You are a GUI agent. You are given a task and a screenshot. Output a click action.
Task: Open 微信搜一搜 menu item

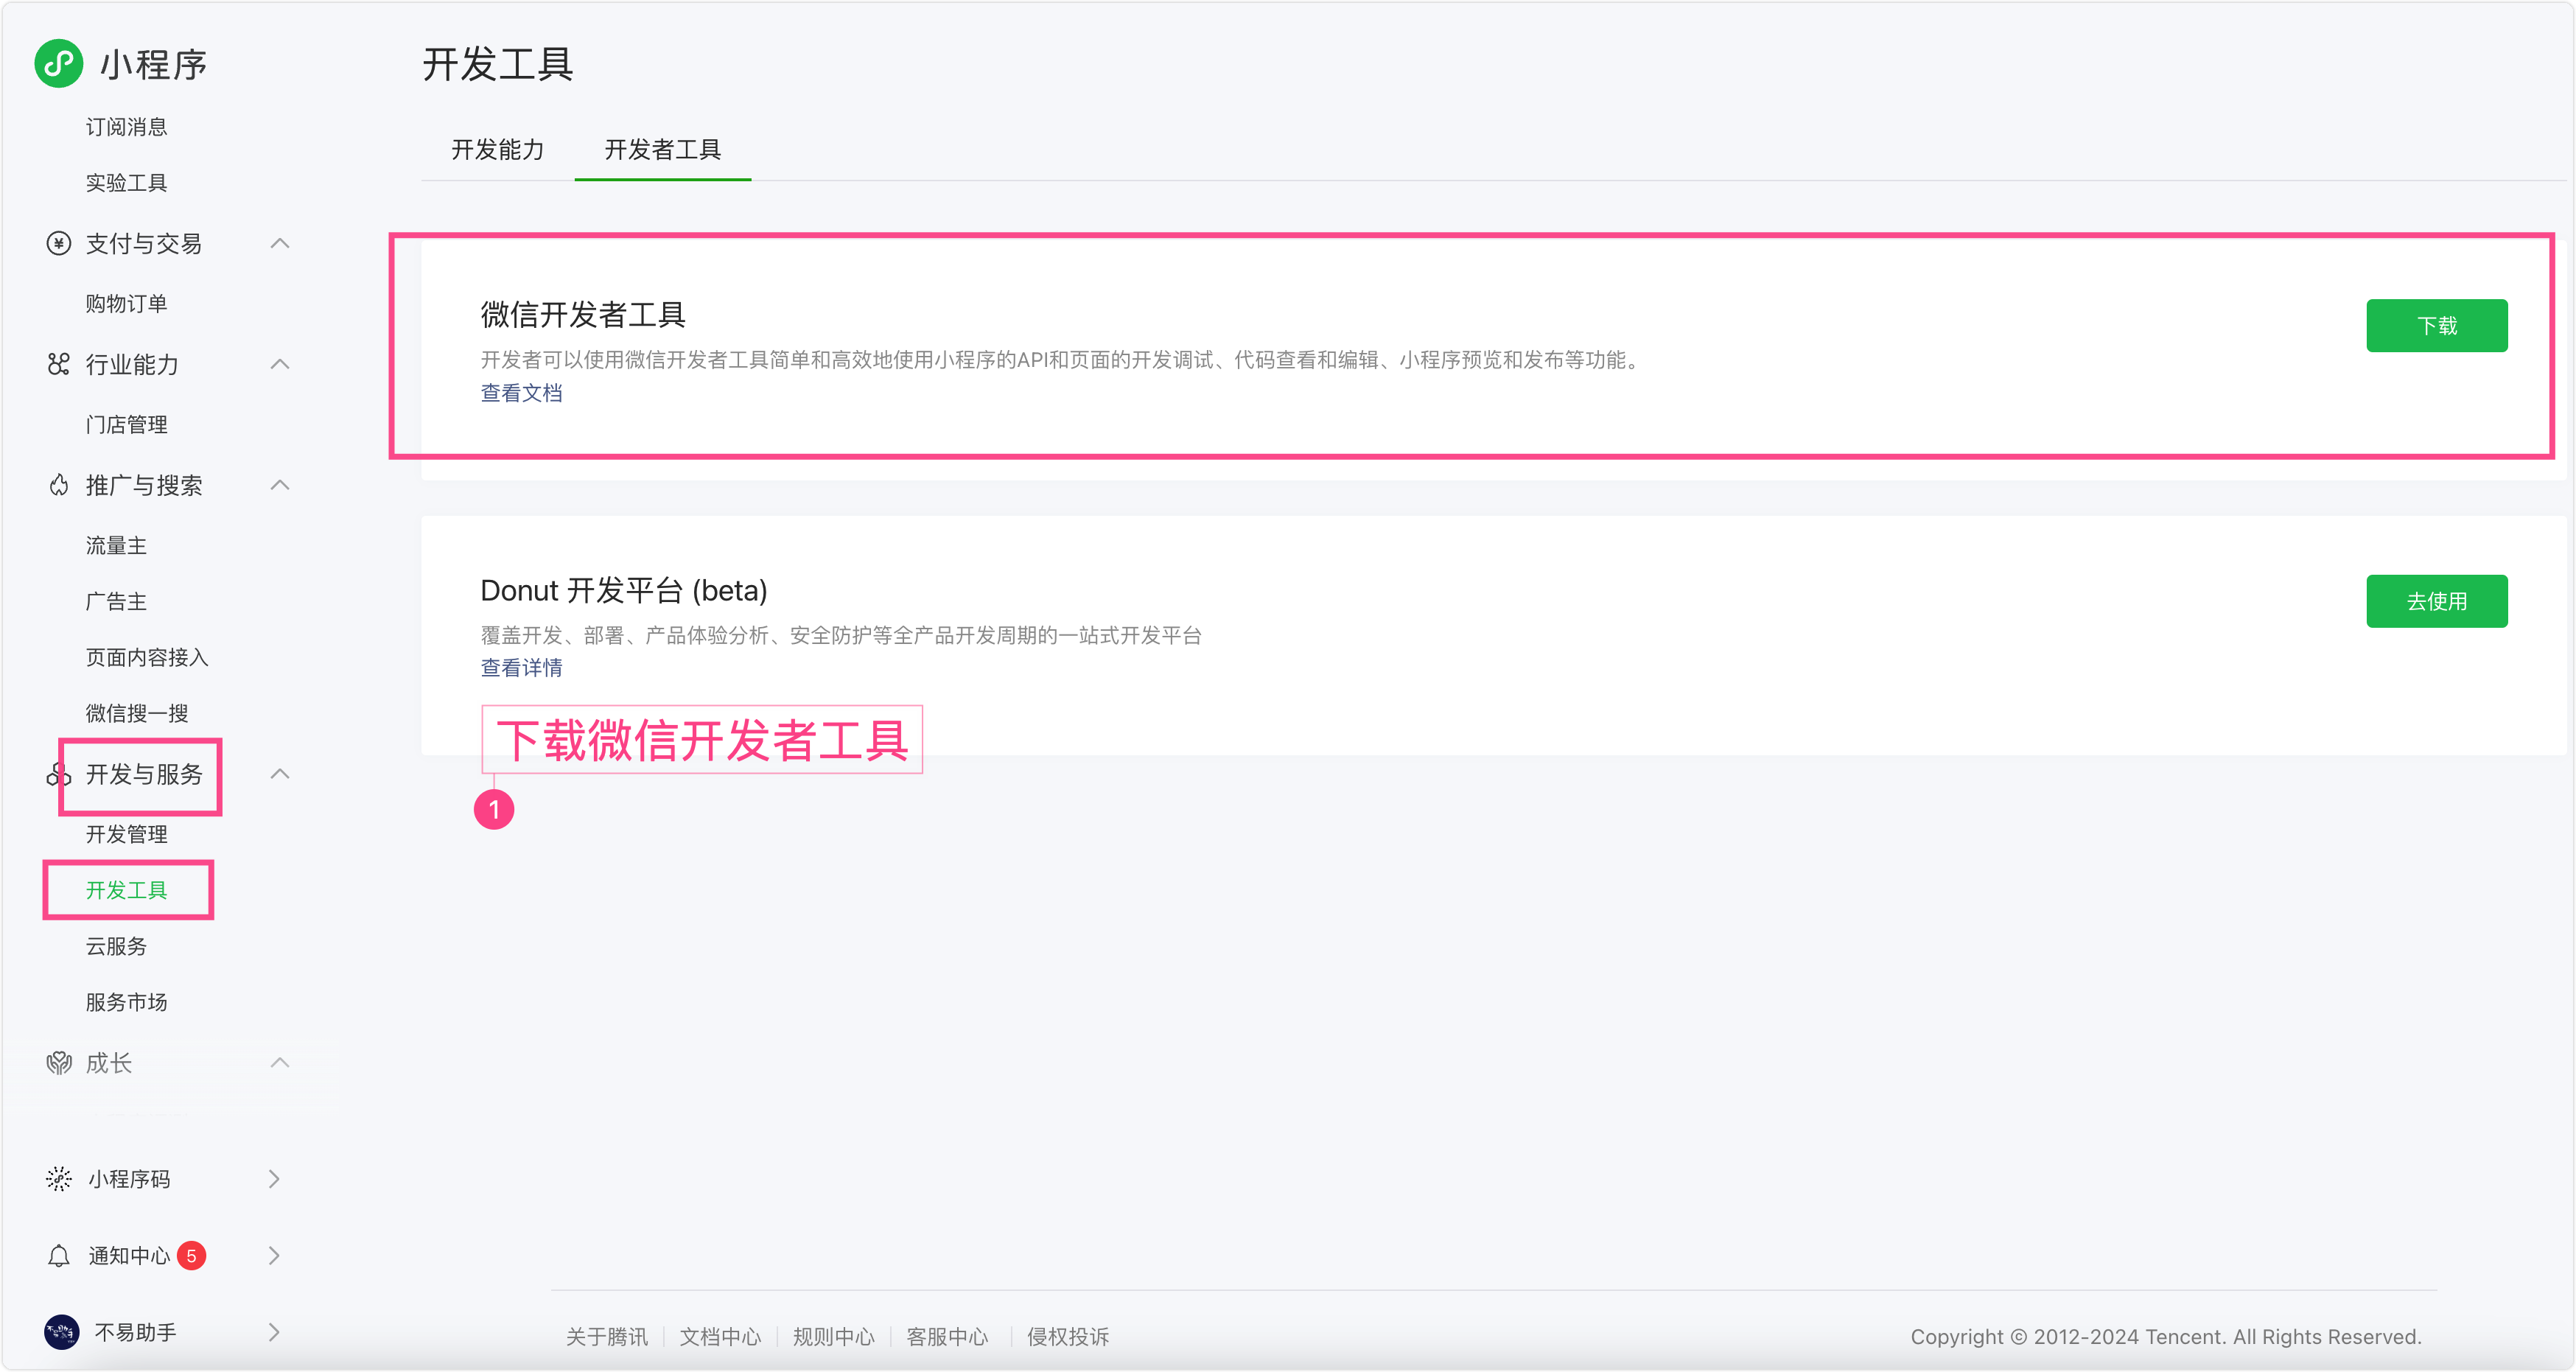coord(137,714)
